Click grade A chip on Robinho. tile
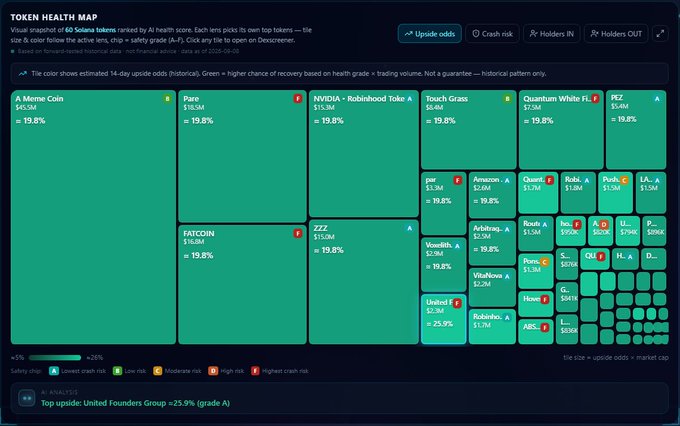 coord(507,318)
